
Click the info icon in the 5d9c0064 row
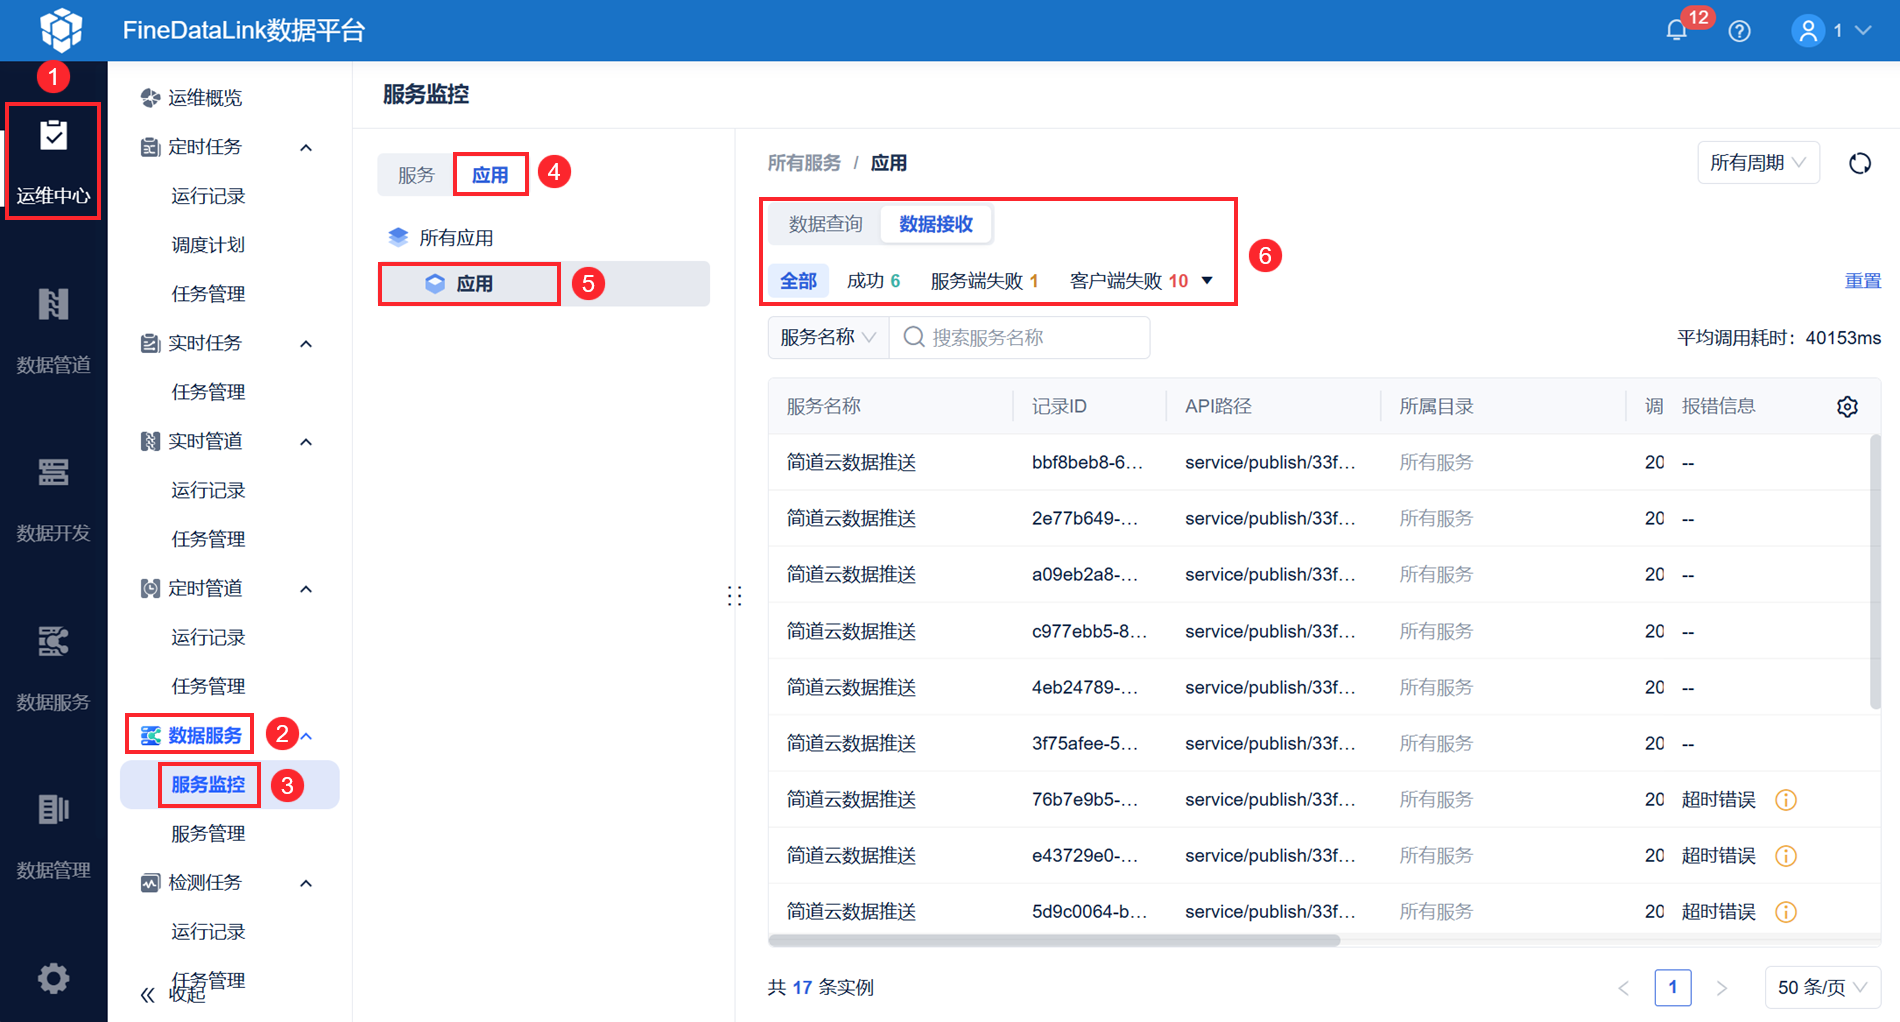(1786, 912)
